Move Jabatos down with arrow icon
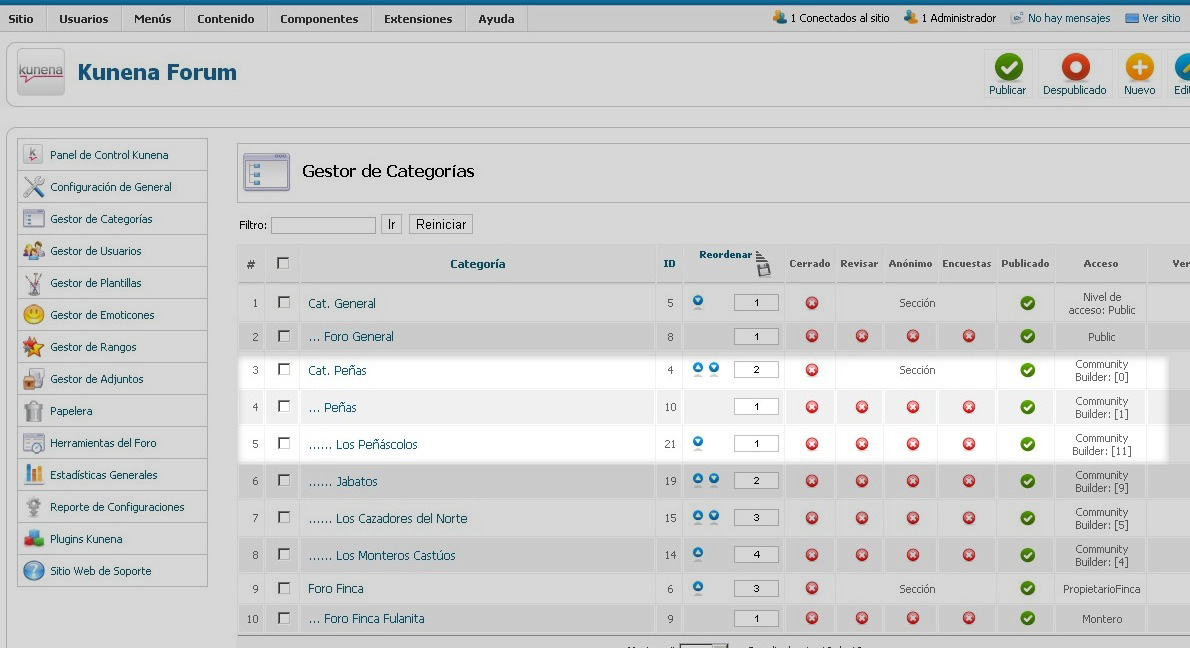Viewport: 1190px width, 648px height. pos(714,480)
